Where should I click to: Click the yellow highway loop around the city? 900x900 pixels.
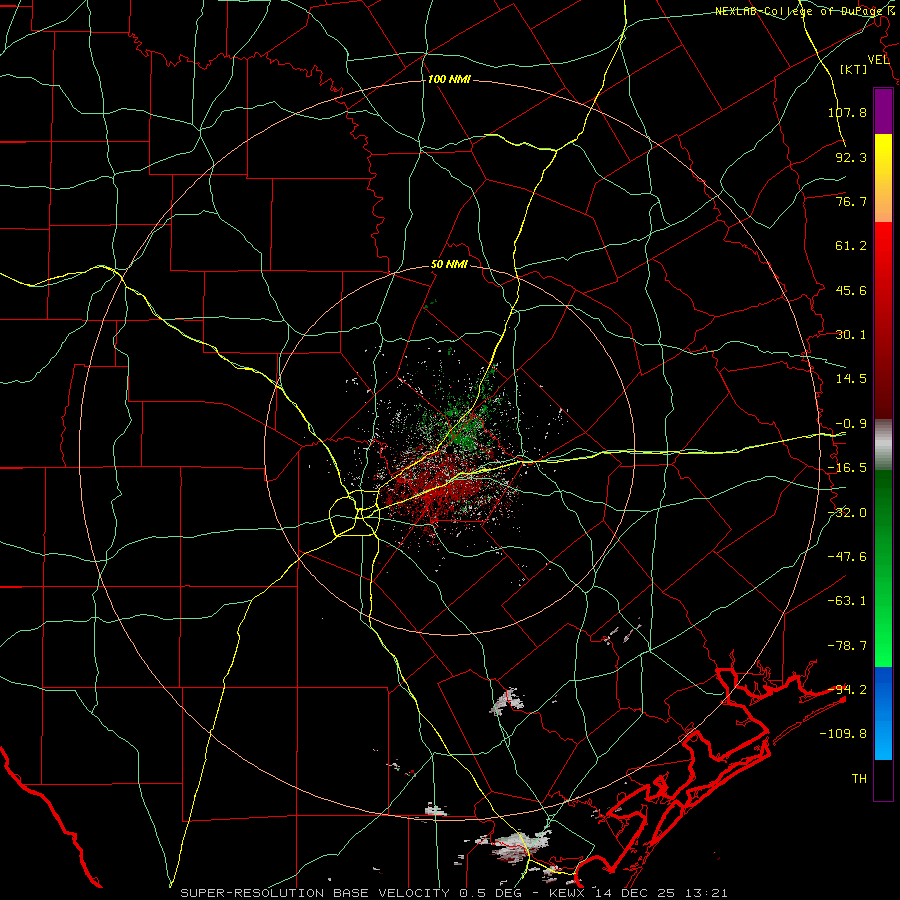355,513
